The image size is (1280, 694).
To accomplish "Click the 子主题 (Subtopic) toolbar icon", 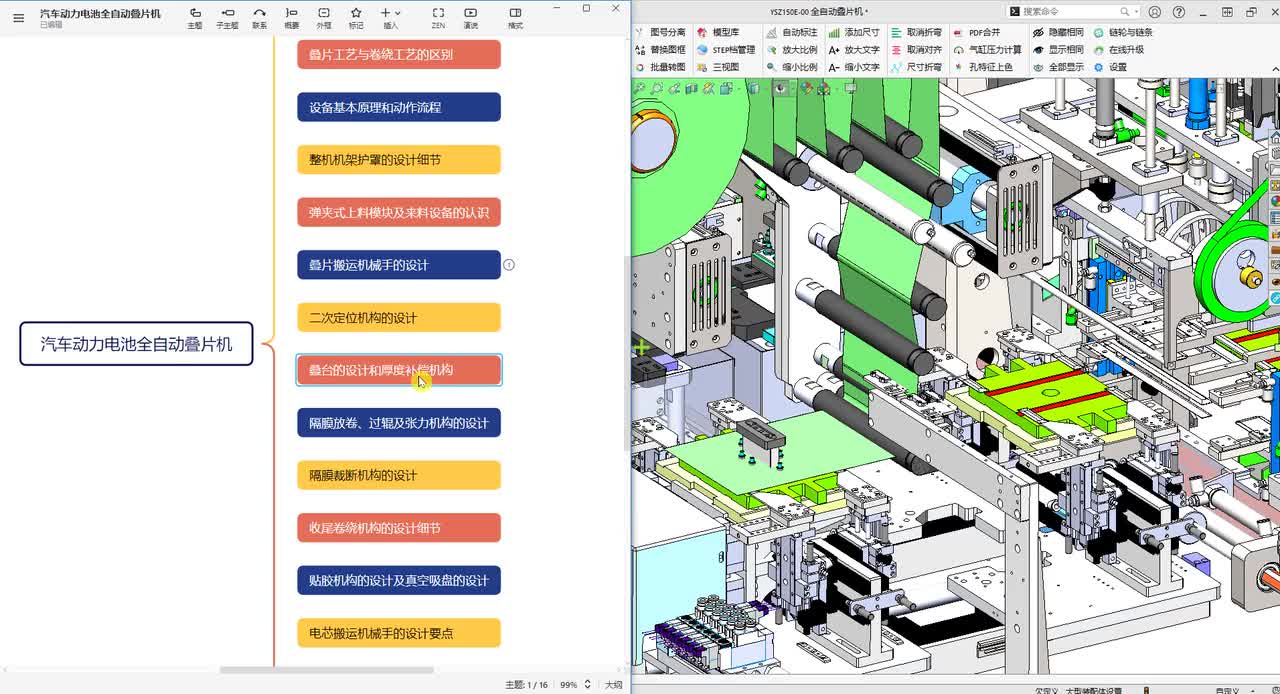I will point(227,17).
